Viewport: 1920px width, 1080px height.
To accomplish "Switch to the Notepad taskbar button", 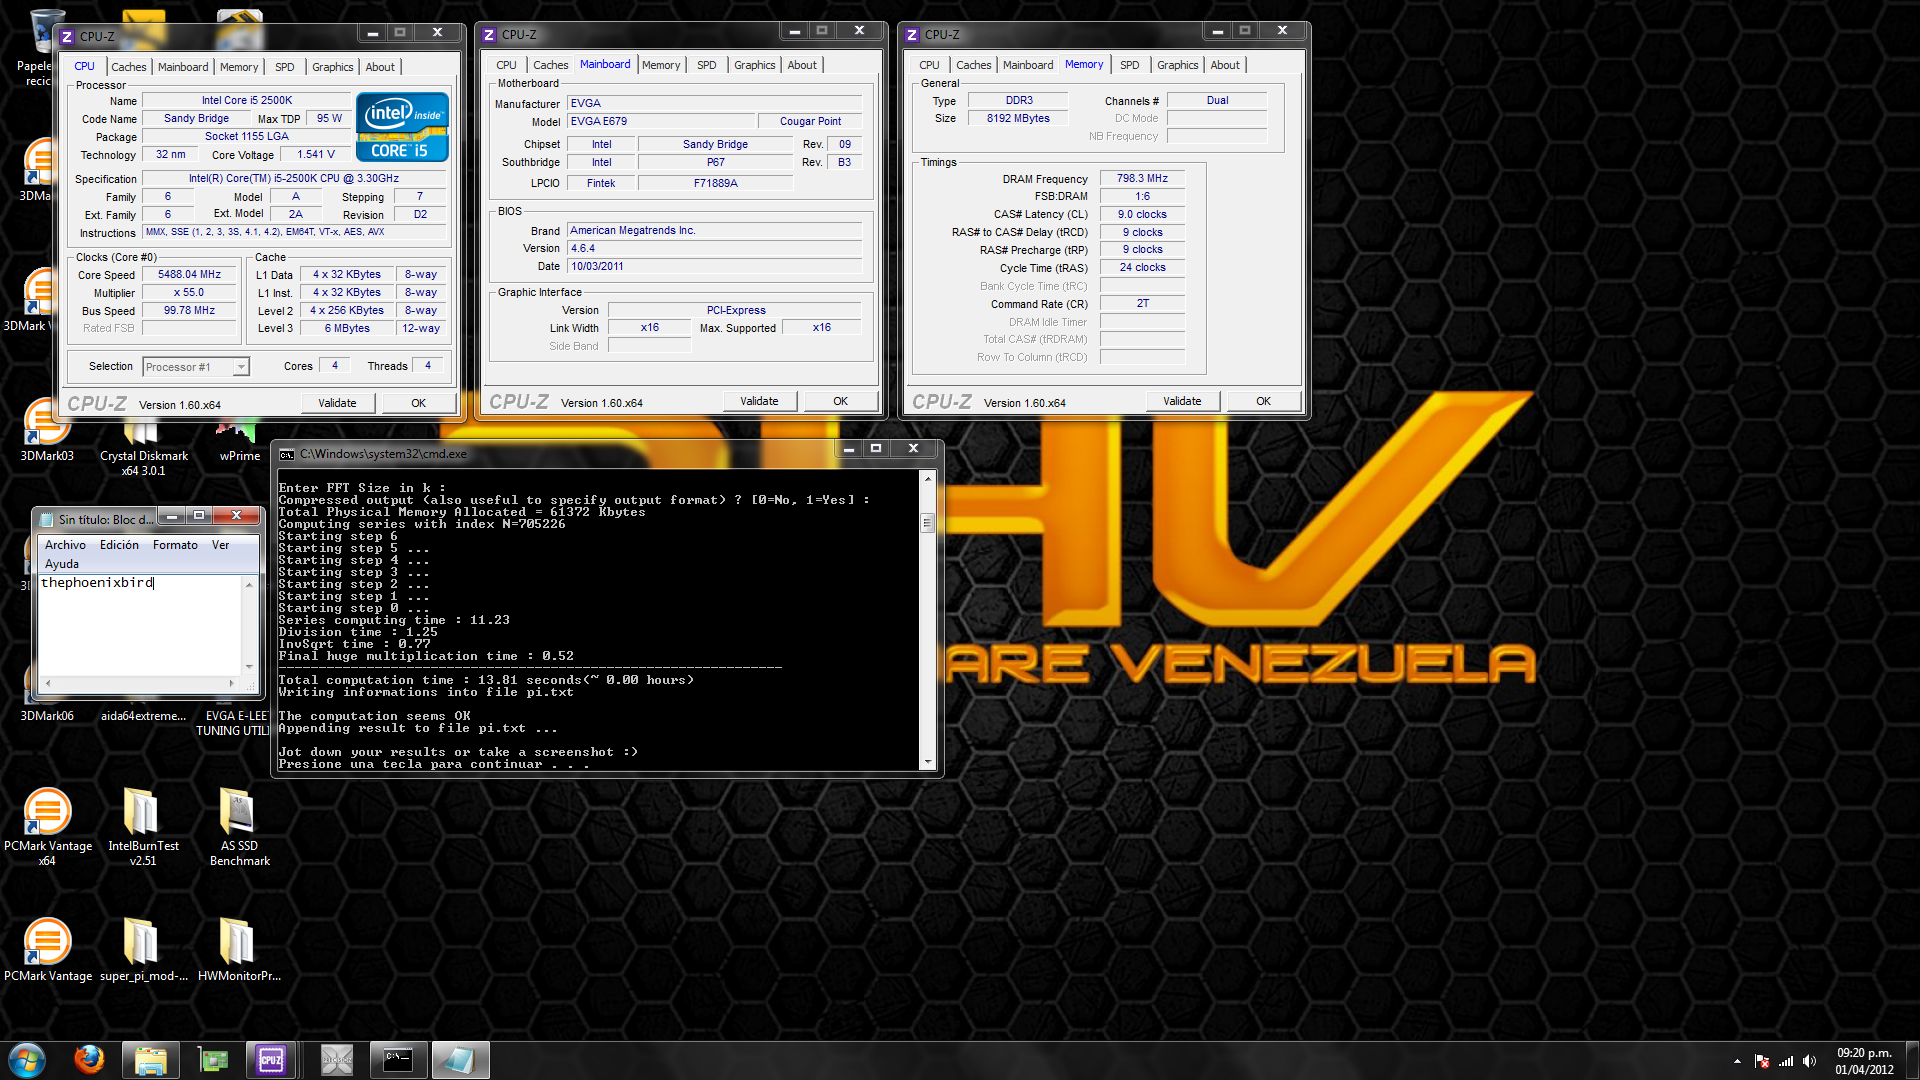I will pos(460,1060).
